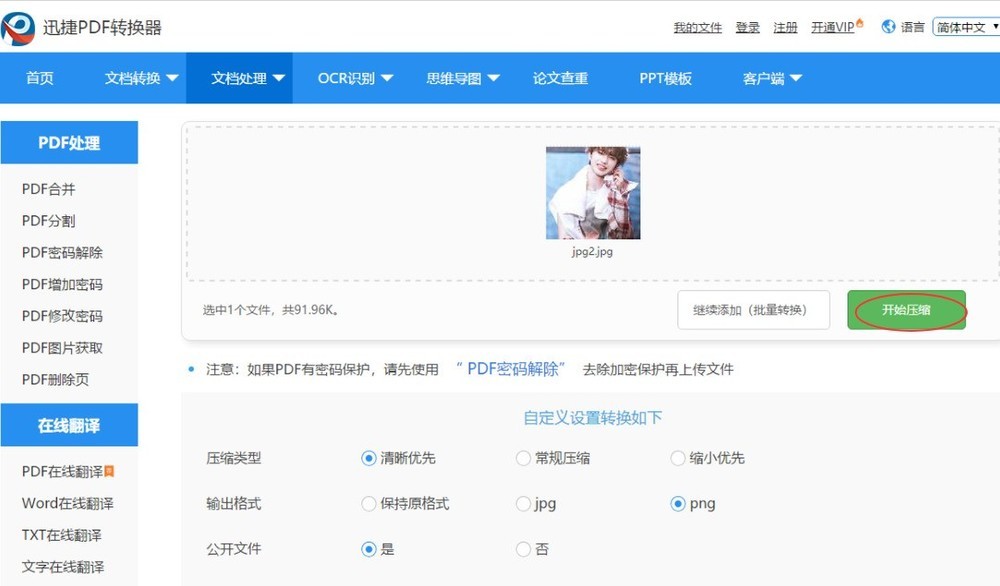Open PPT模板 in navigation bar
The width and height of the screenshot is (1000, 586).
[665, 78]
